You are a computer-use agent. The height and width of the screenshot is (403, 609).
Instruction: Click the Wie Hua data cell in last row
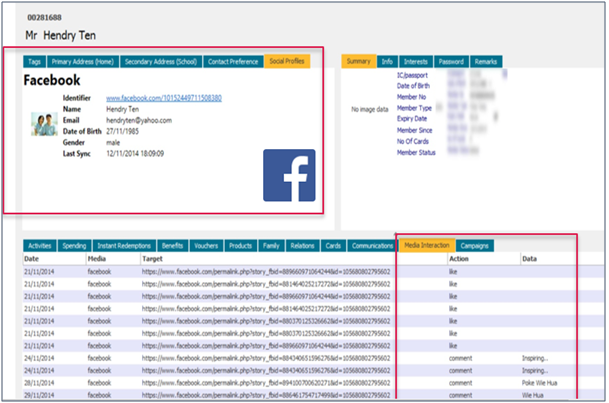pyautogui.click(x=532, y=395)
